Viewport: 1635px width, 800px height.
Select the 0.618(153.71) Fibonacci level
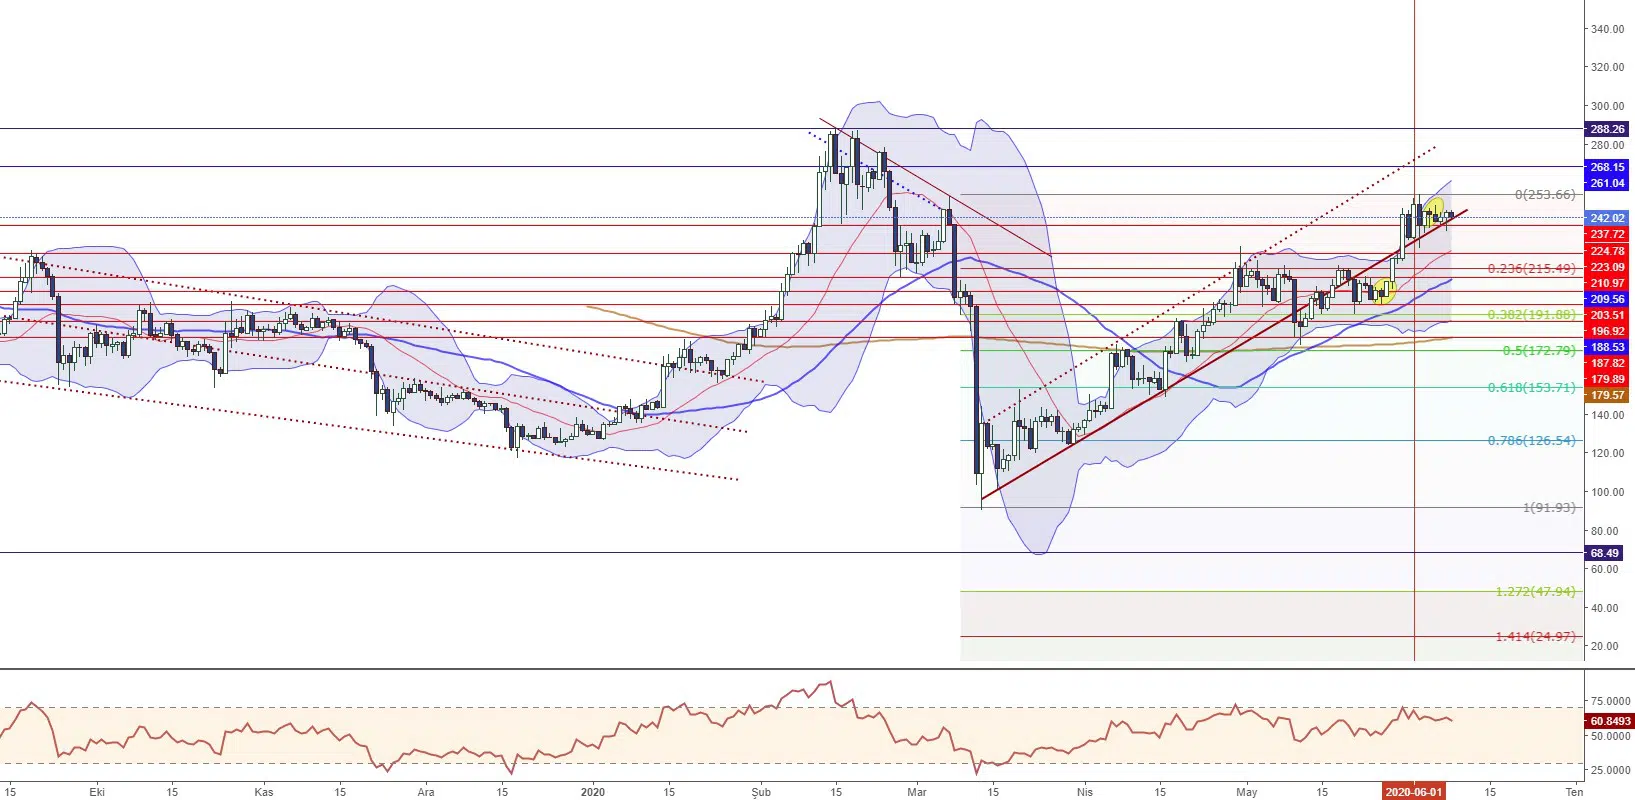1531,388
